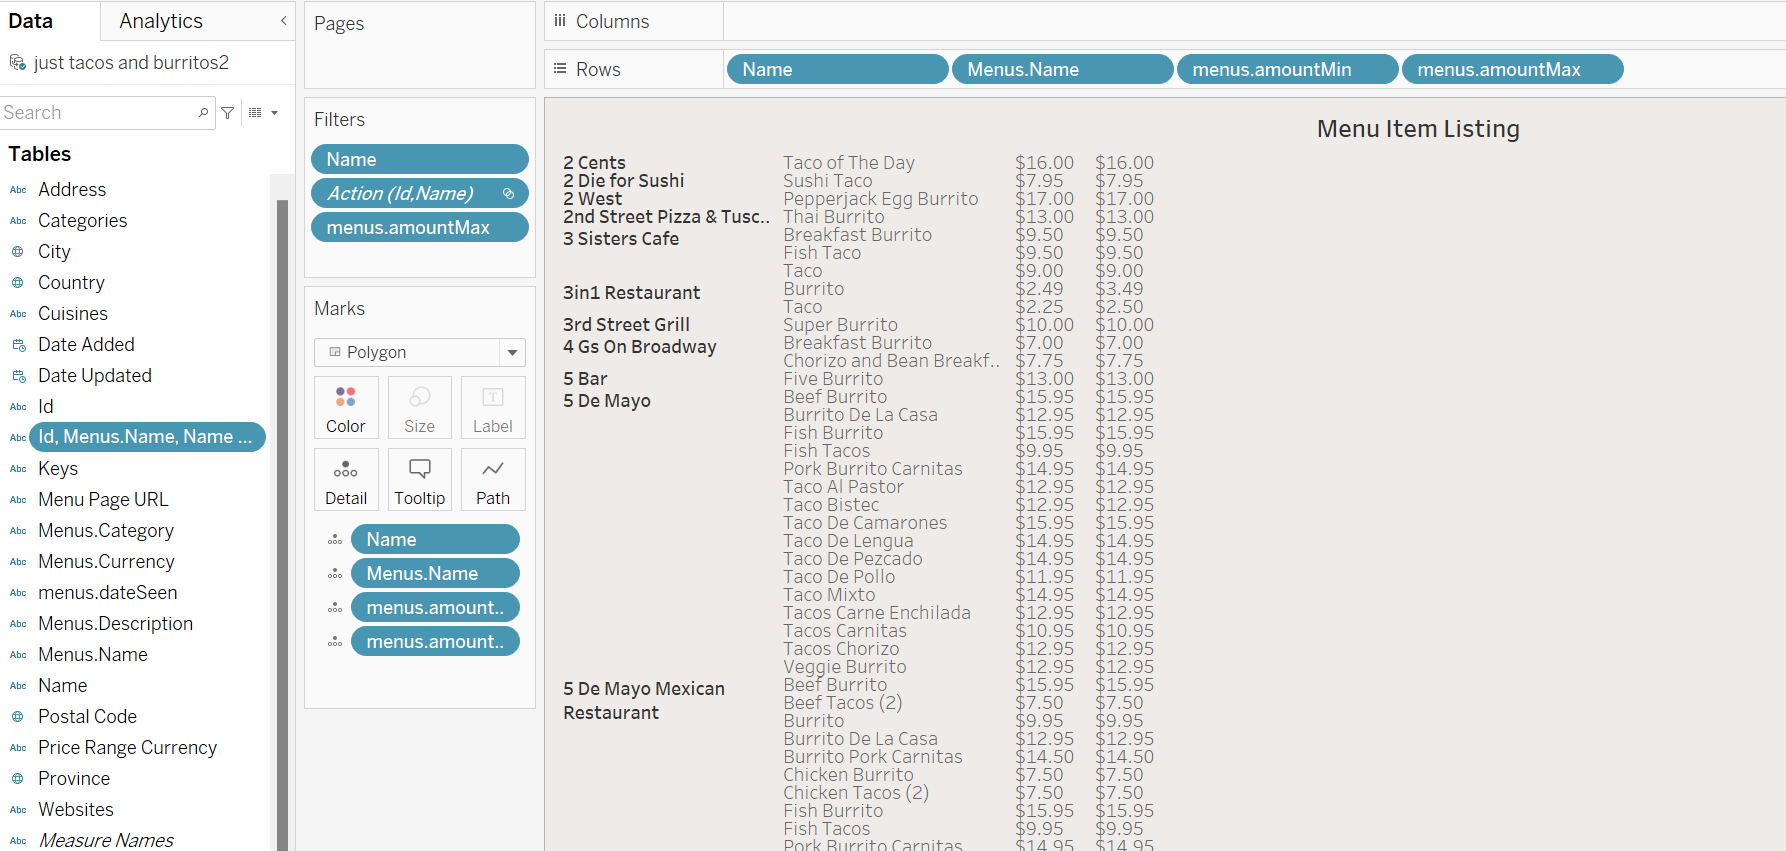Click the 4 Gs On Broadway row header
Viewport: 1786px width, 851px height.
[640, 347]
